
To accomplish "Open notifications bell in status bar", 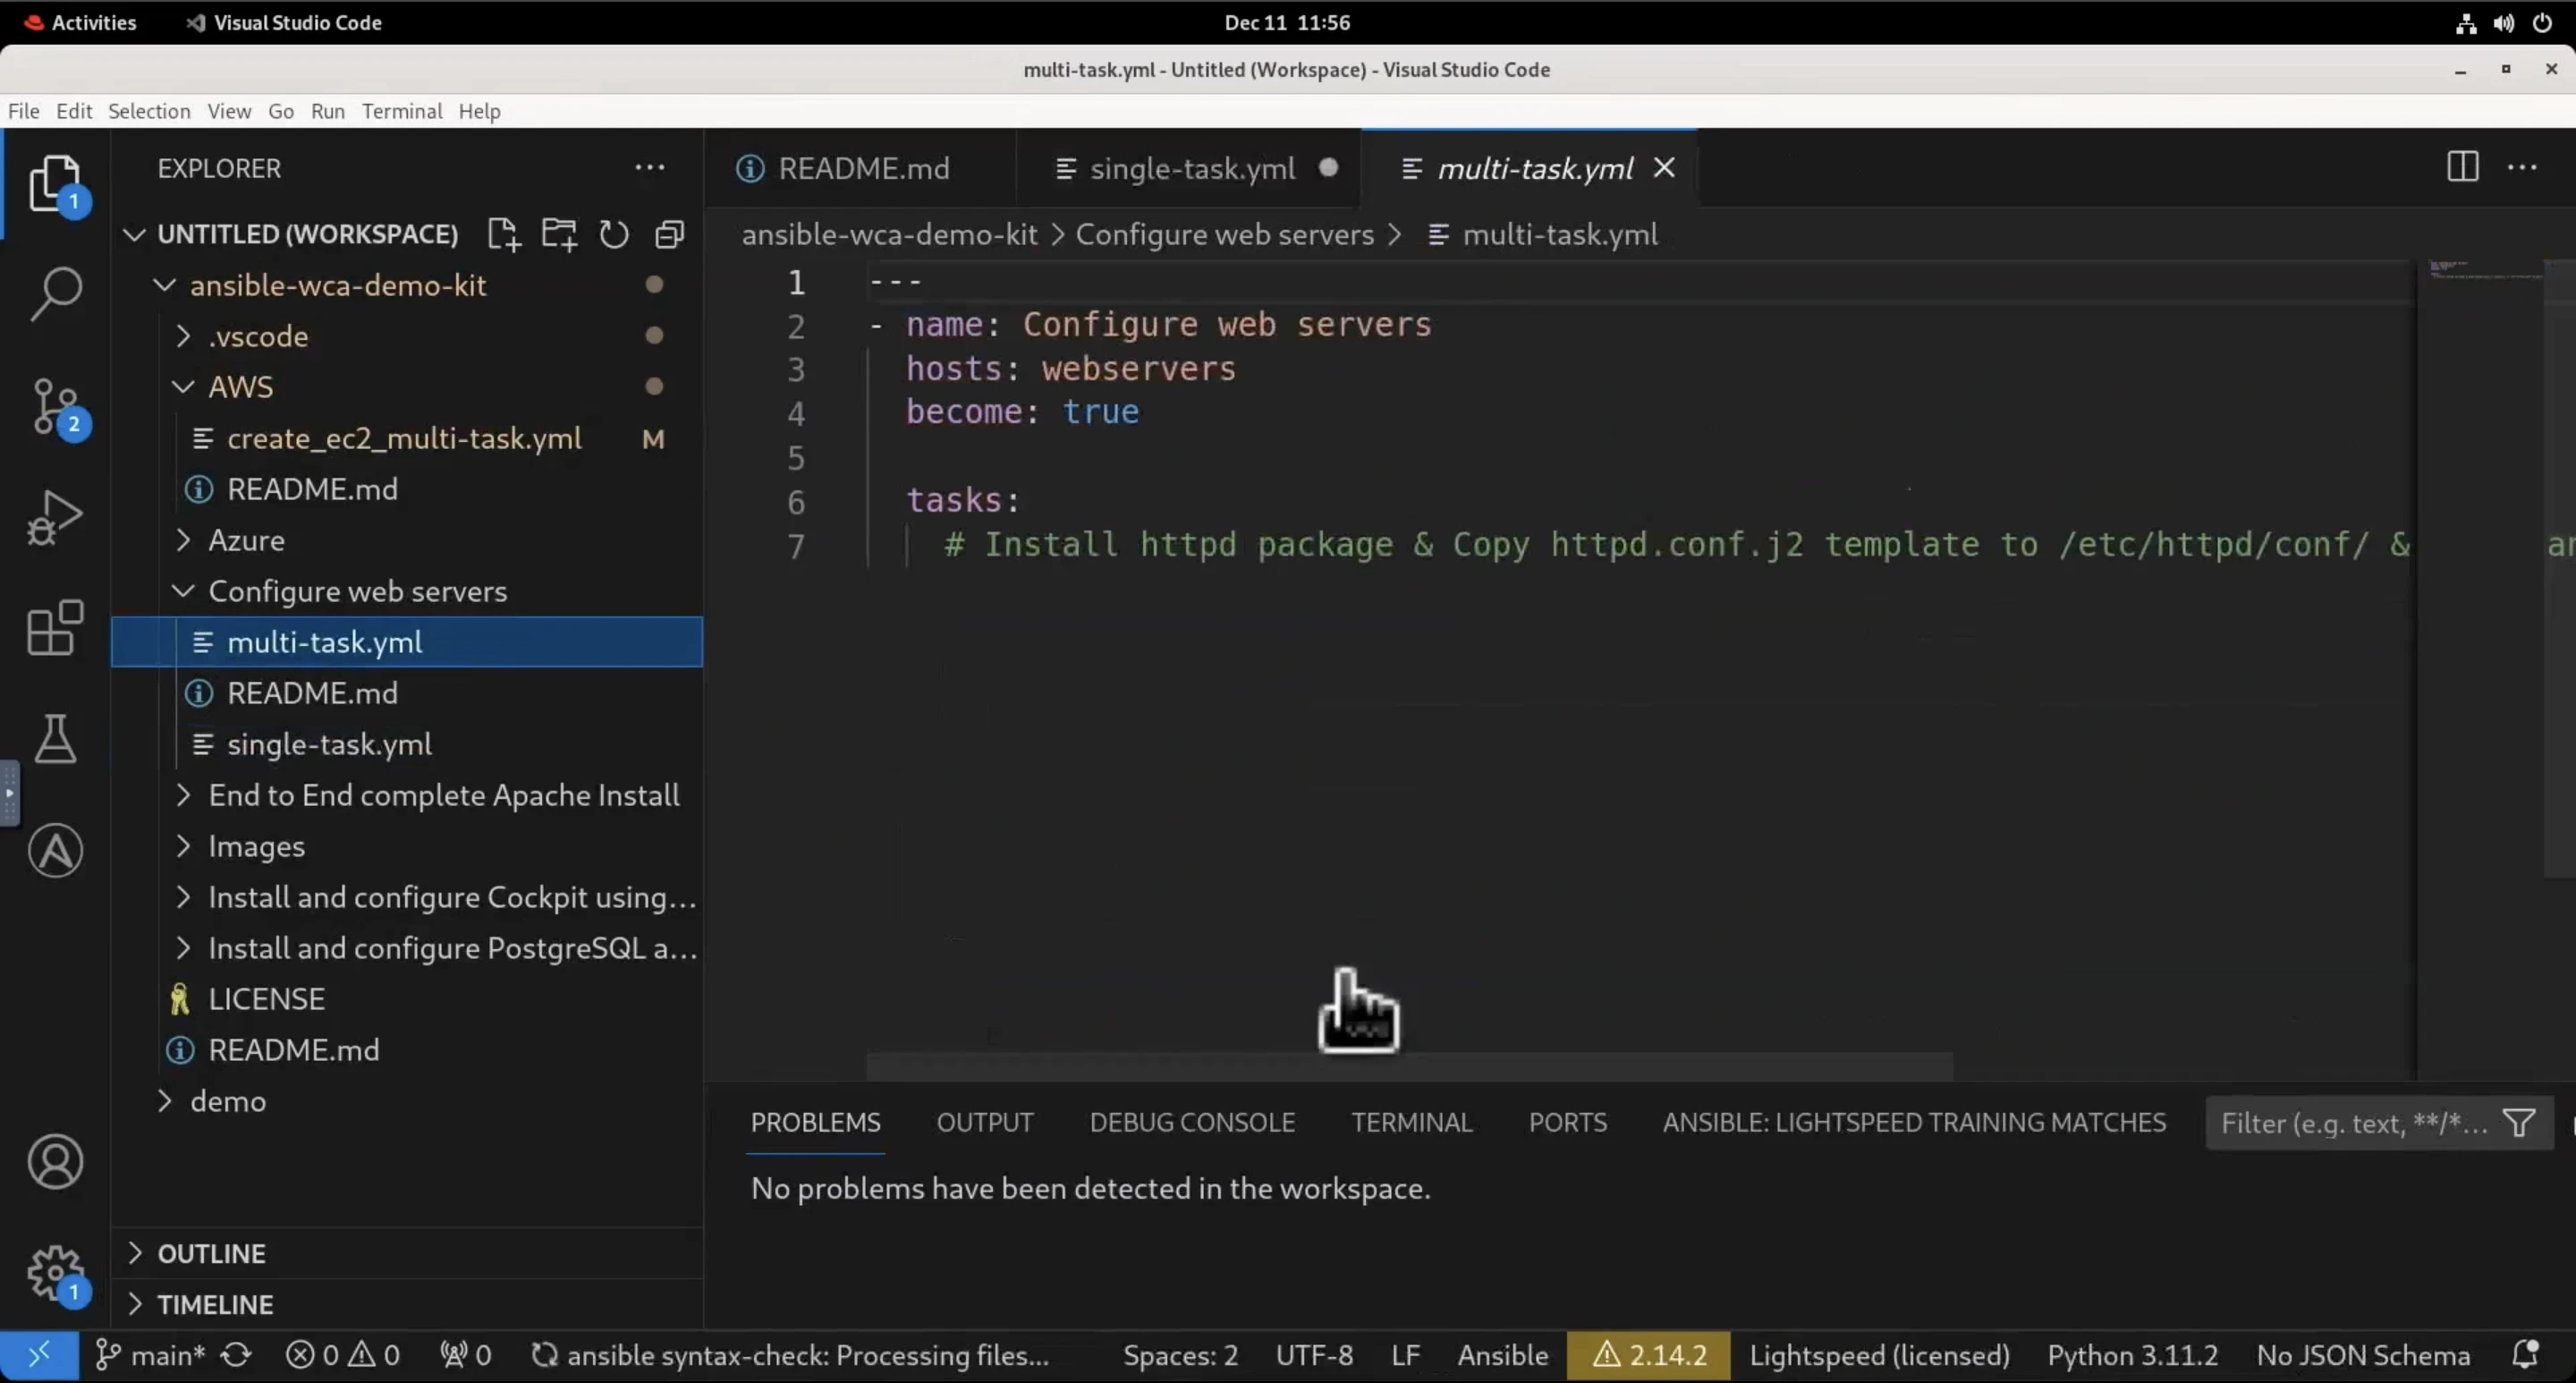I will pos(2525,1356).
